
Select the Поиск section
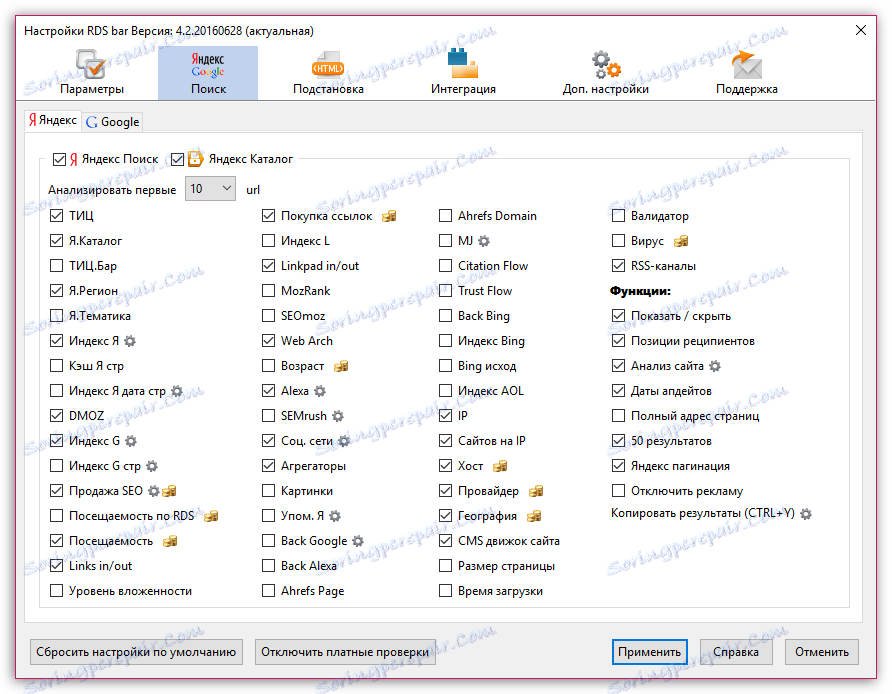point(208,73)
